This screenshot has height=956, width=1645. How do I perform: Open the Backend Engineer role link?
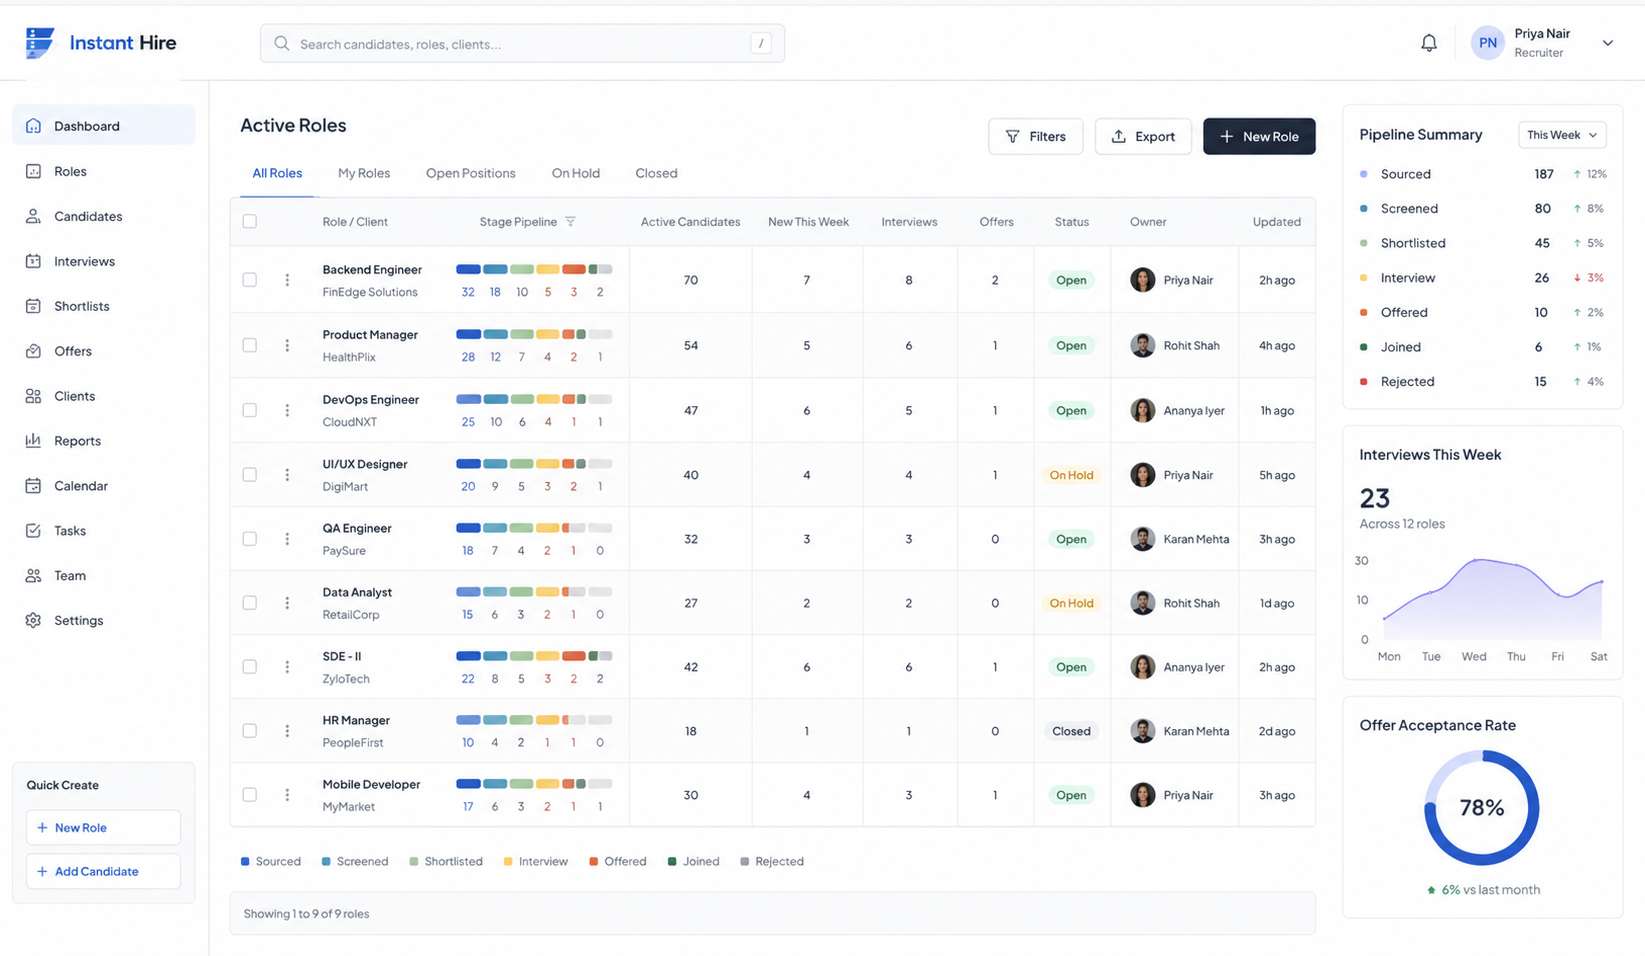point(372,270)
